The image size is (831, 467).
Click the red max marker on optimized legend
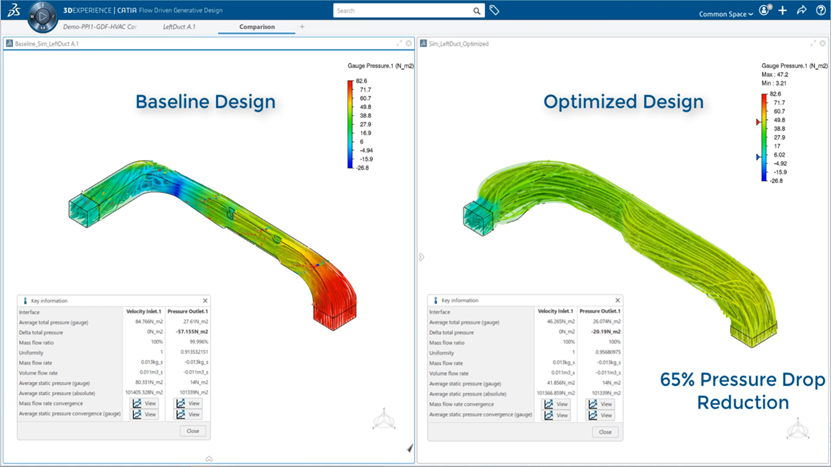coord(758,122)
